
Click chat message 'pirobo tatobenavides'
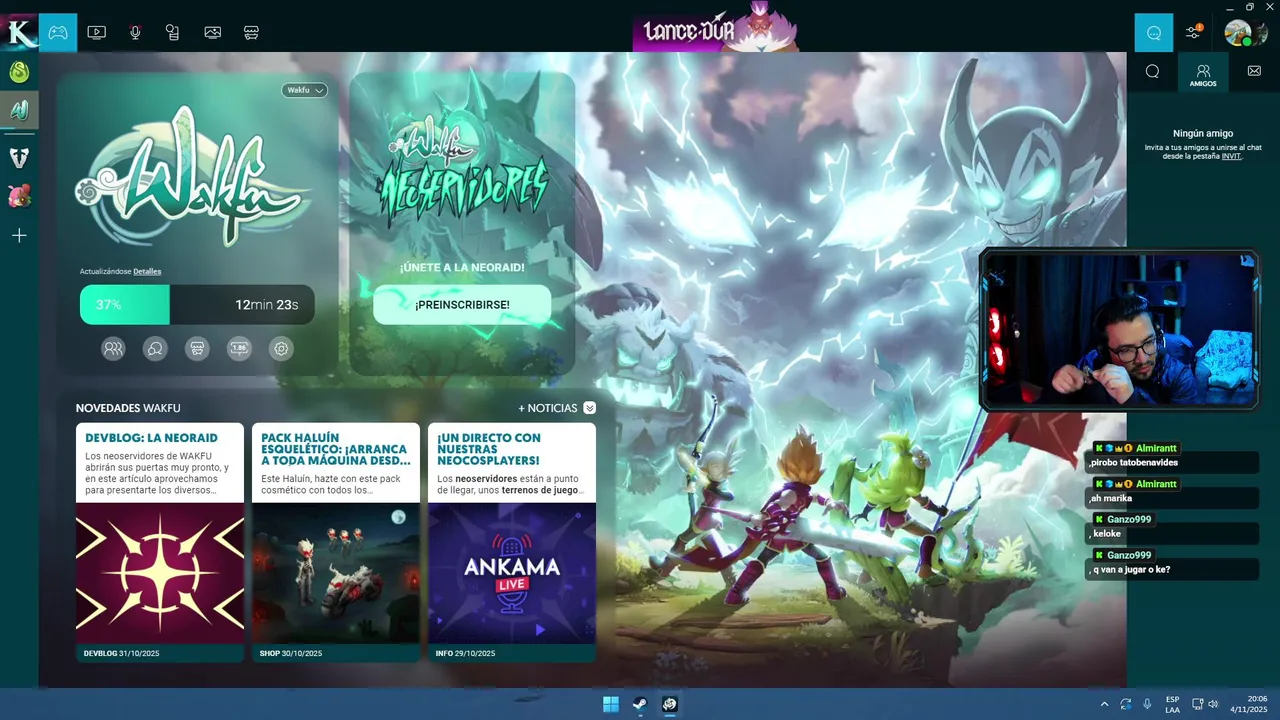coord(1134,463)
